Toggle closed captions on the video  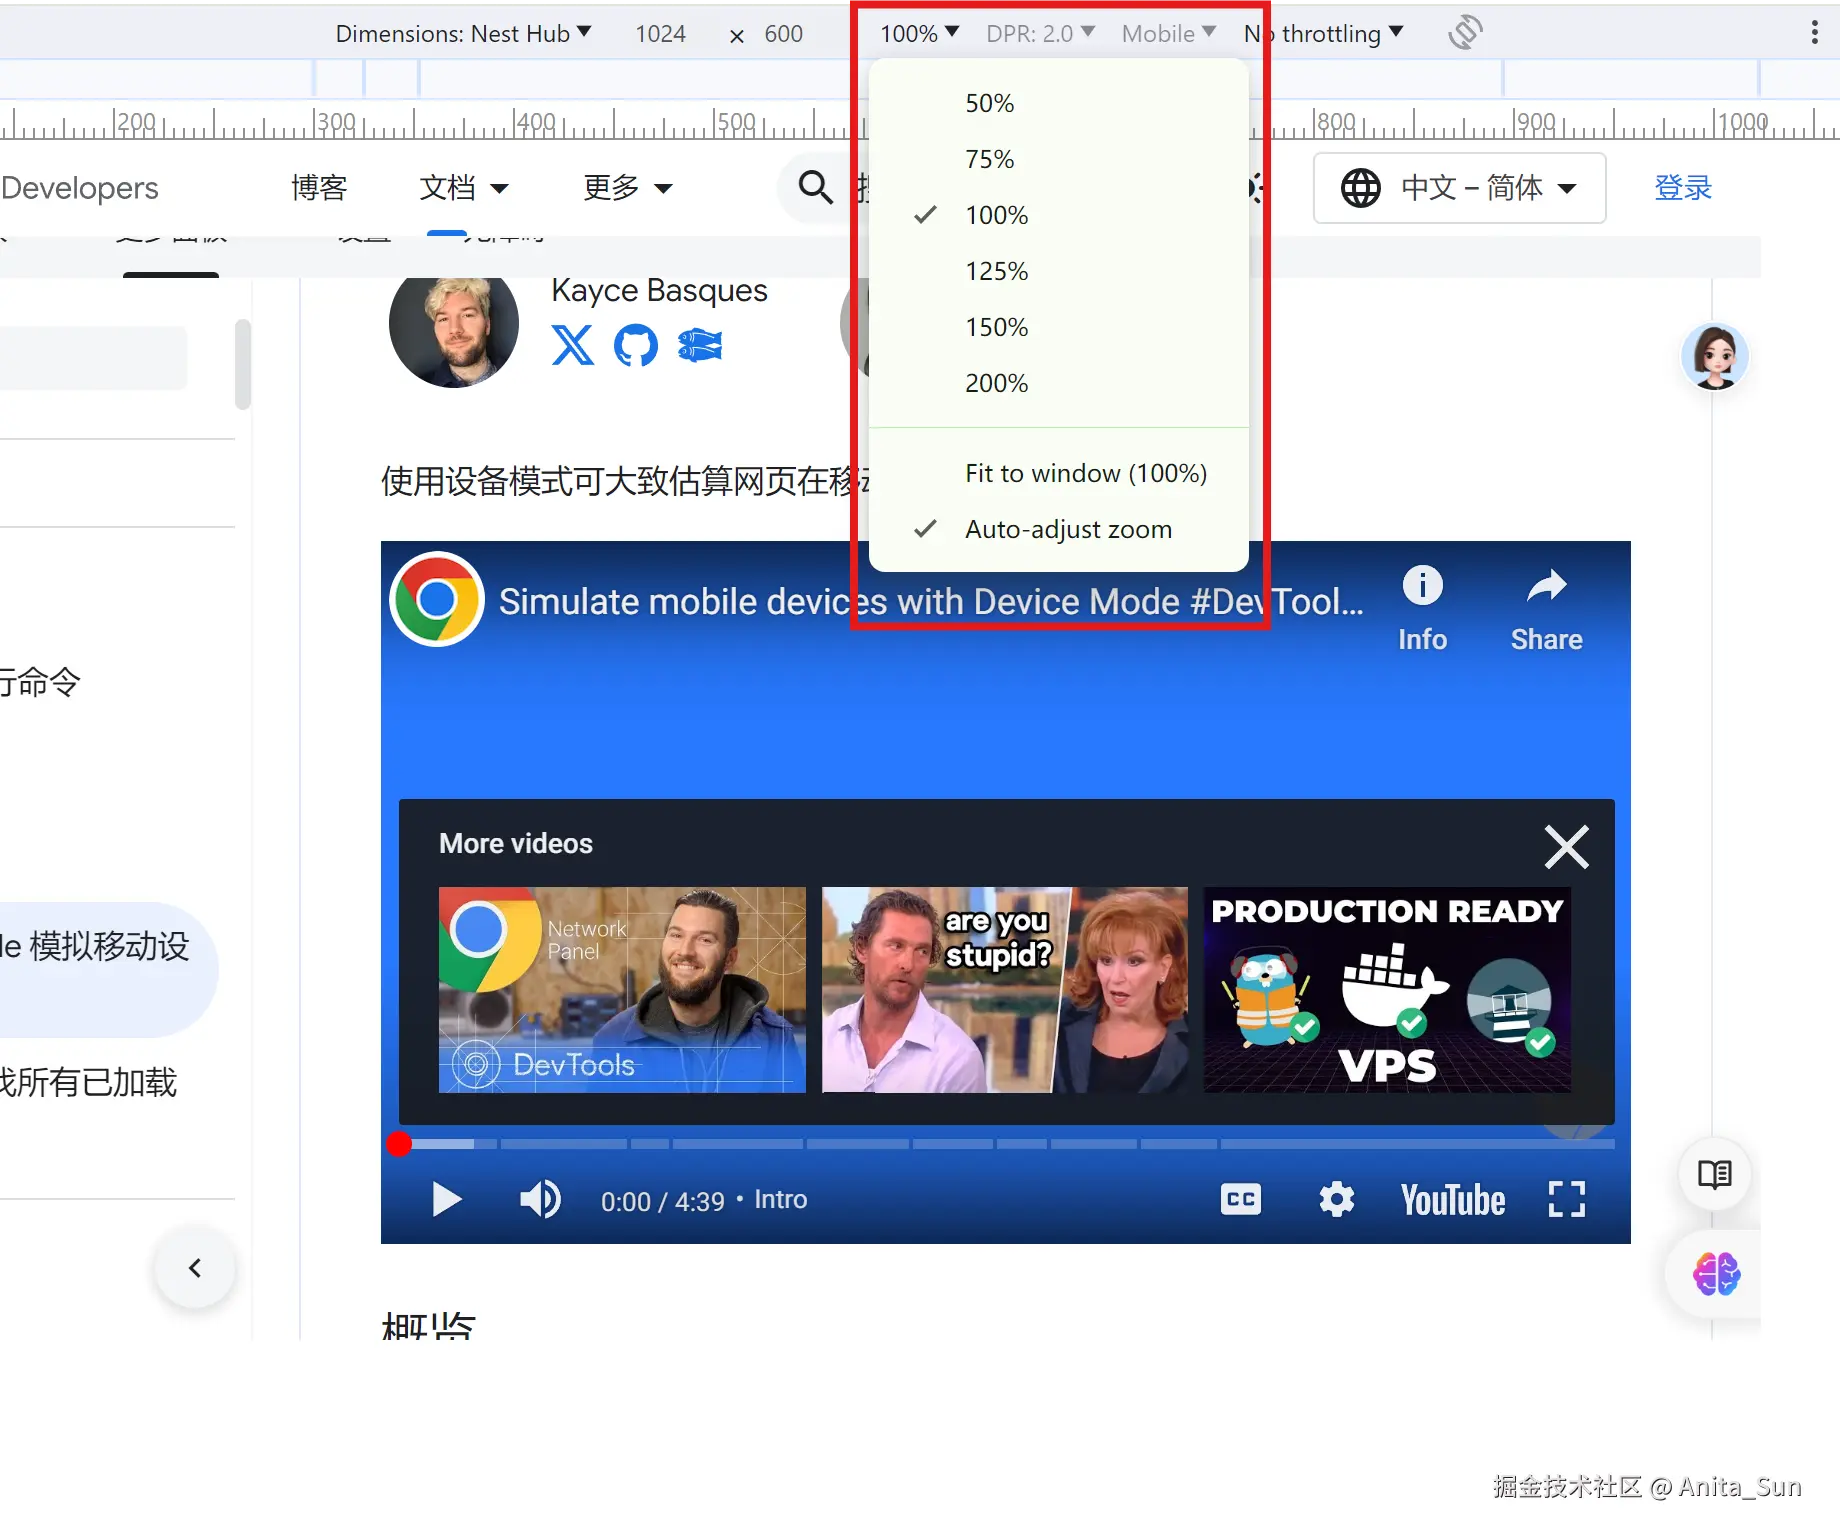tap(1240, 1199)
